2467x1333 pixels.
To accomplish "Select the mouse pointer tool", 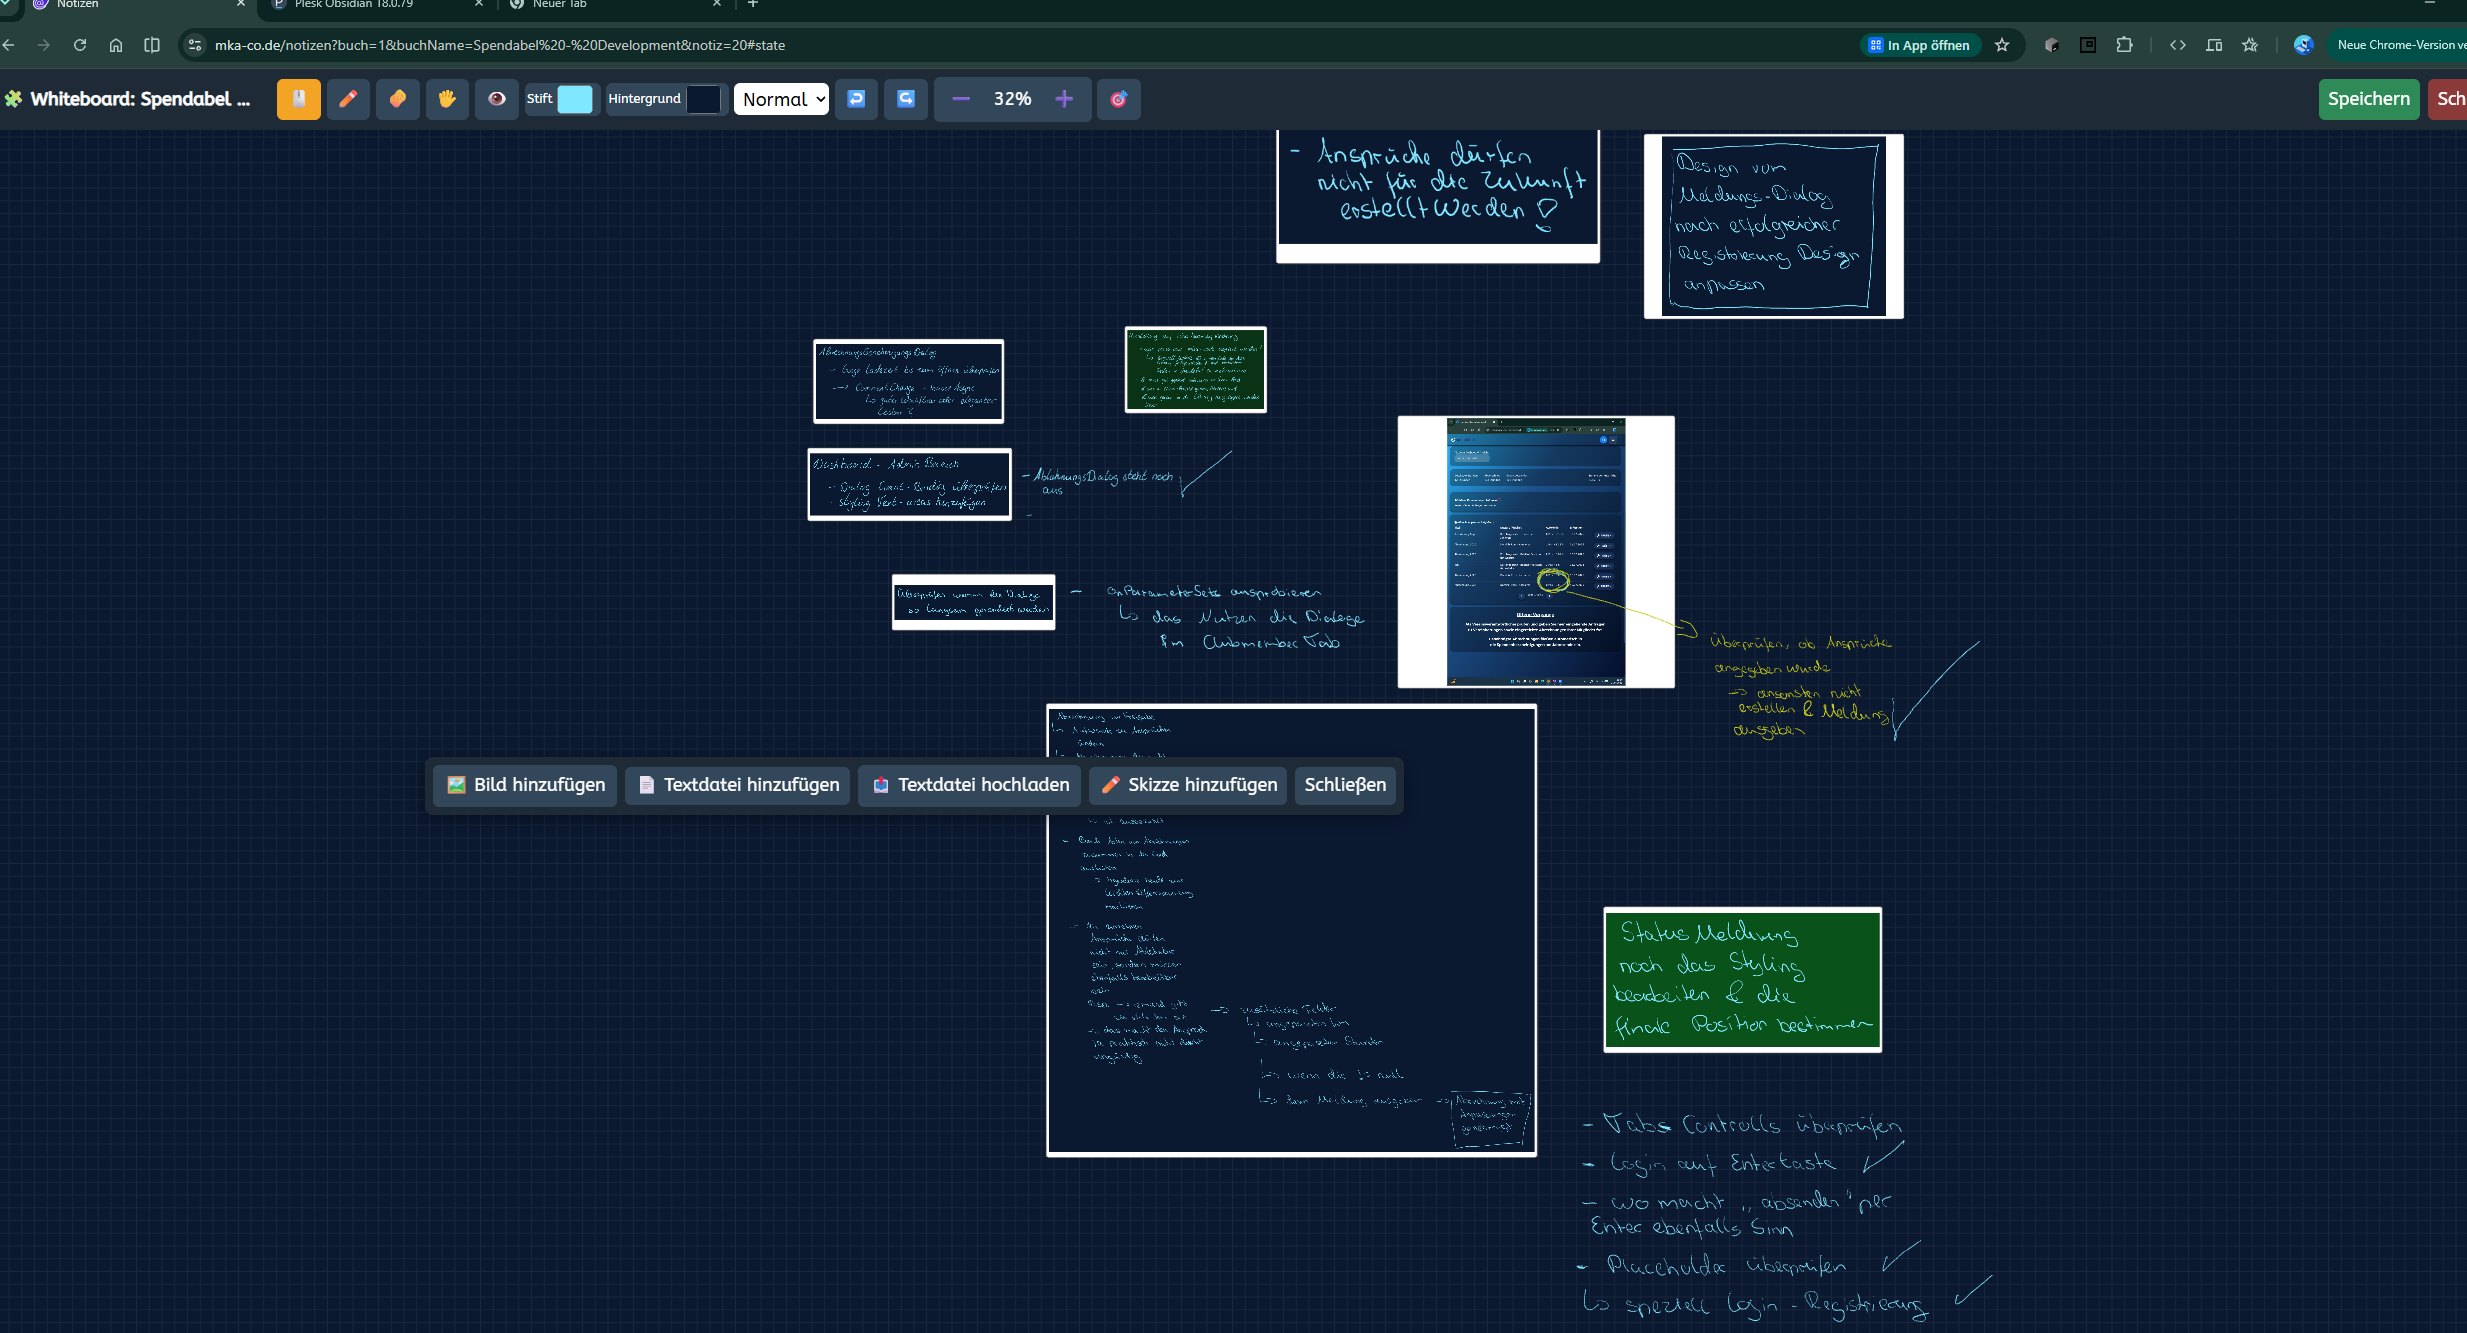I will (x=298, y=99).
